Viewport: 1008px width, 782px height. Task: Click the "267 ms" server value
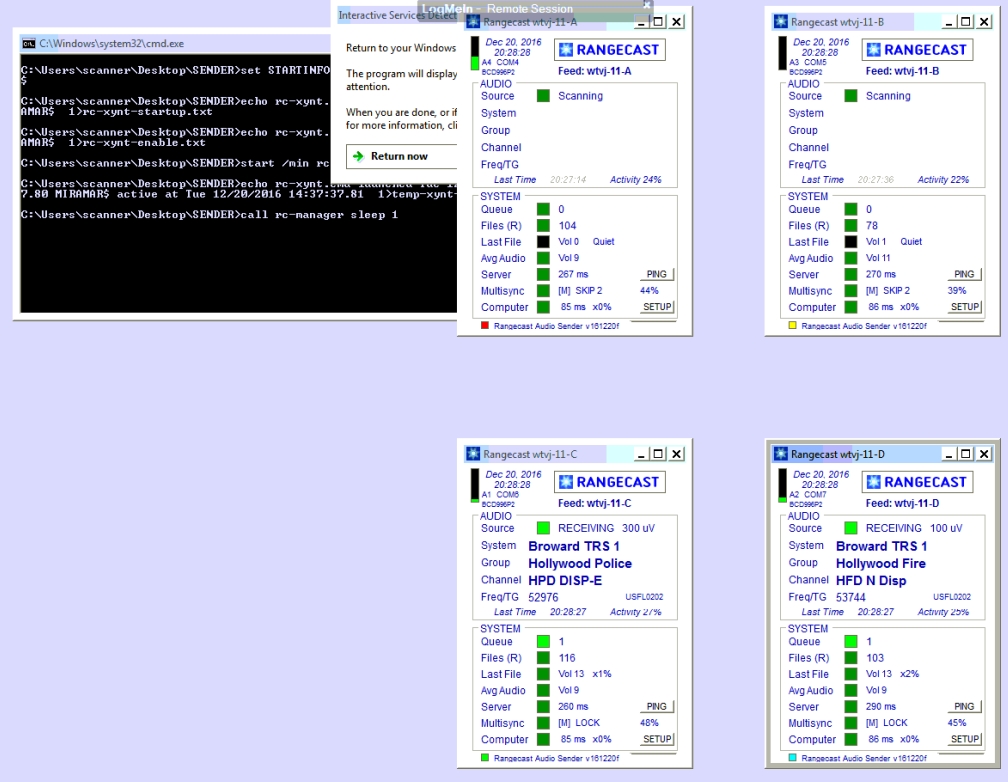tap(573, 275)
